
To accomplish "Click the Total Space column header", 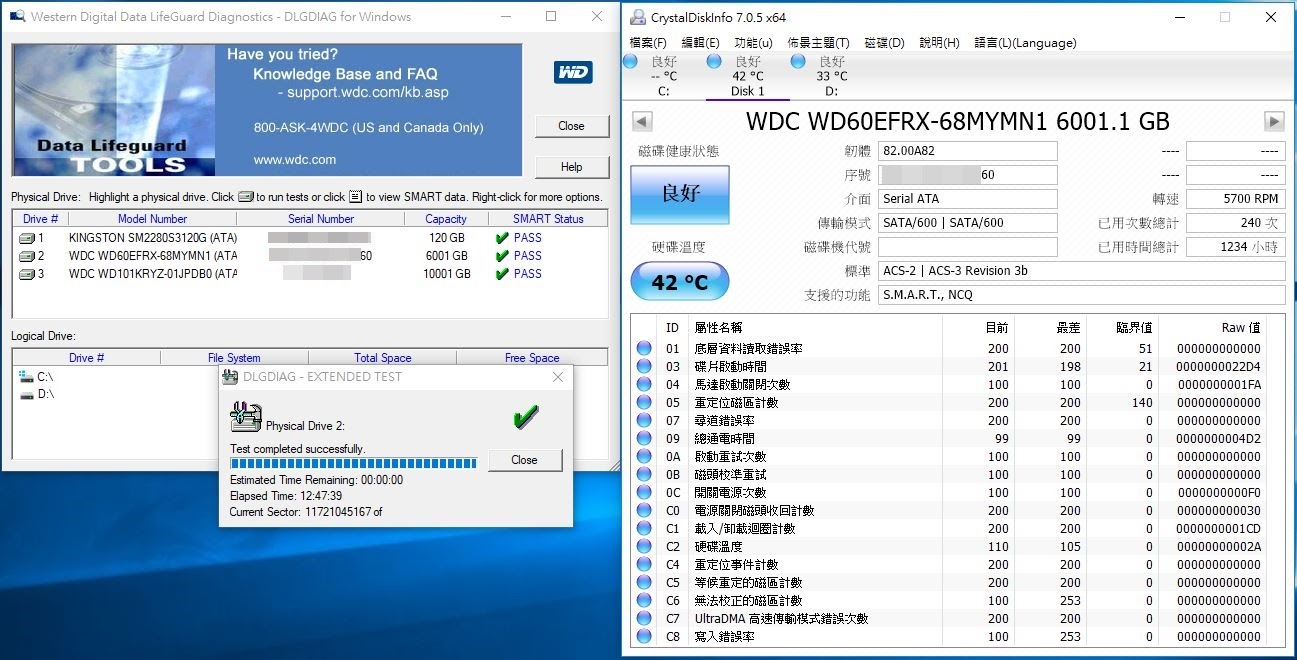I will 382,357.
